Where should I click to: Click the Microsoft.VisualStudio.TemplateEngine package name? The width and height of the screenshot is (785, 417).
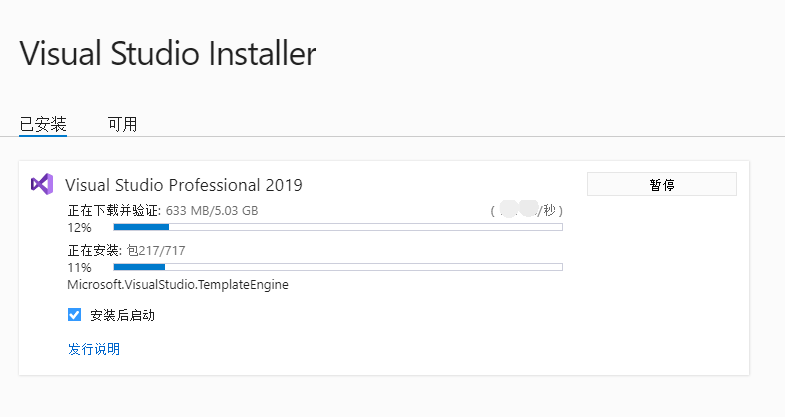(x=178, y=285)
